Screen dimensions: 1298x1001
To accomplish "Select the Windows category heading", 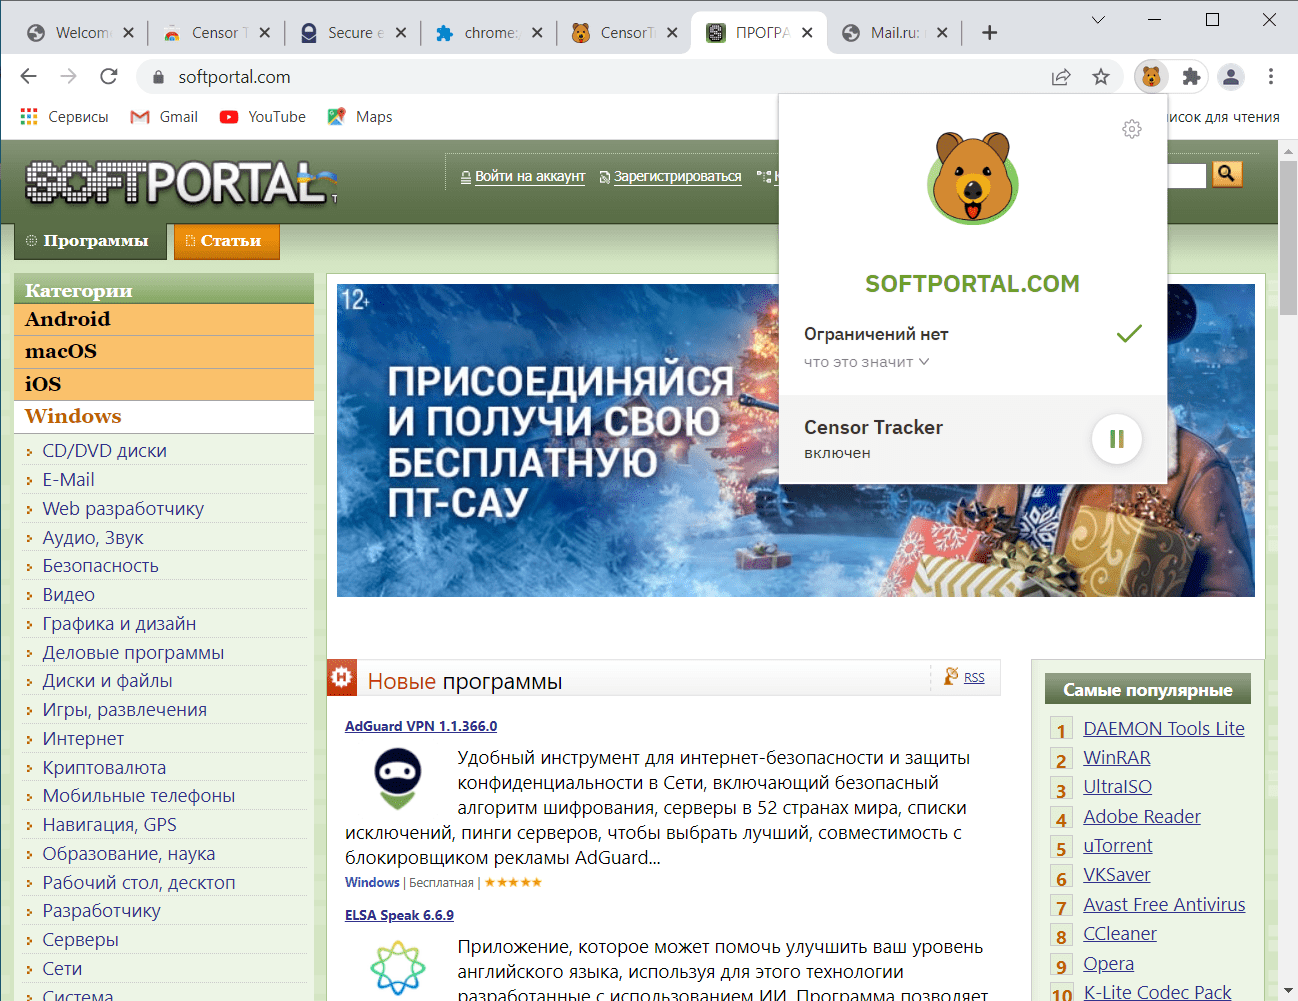I will click(x=164, y=417).
